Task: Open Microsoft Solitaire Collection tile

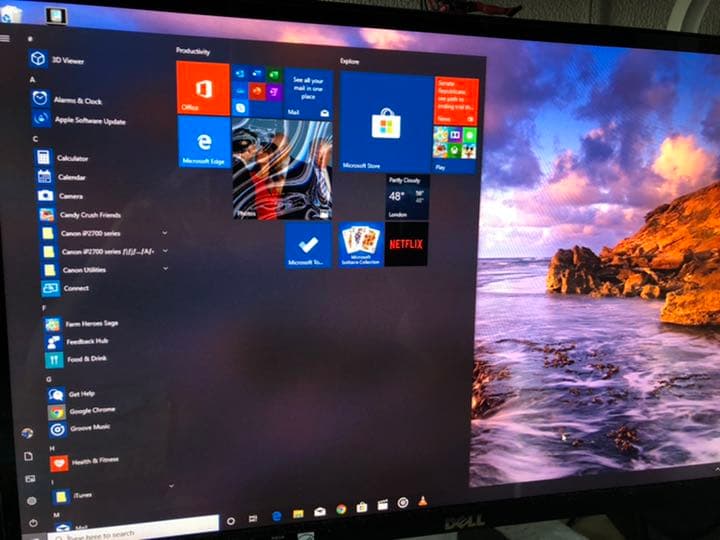Action: point(361,244)
